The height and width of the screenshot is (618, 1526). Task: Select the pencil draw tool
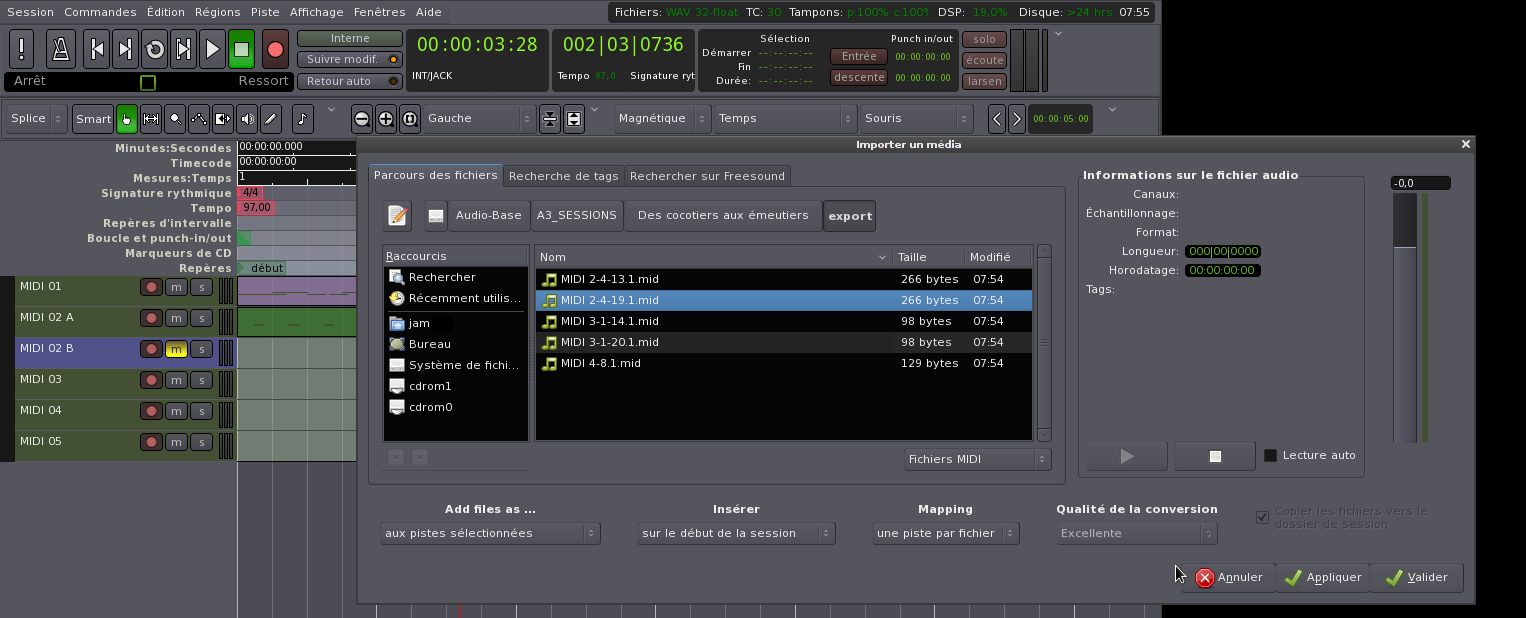point(270,119)
